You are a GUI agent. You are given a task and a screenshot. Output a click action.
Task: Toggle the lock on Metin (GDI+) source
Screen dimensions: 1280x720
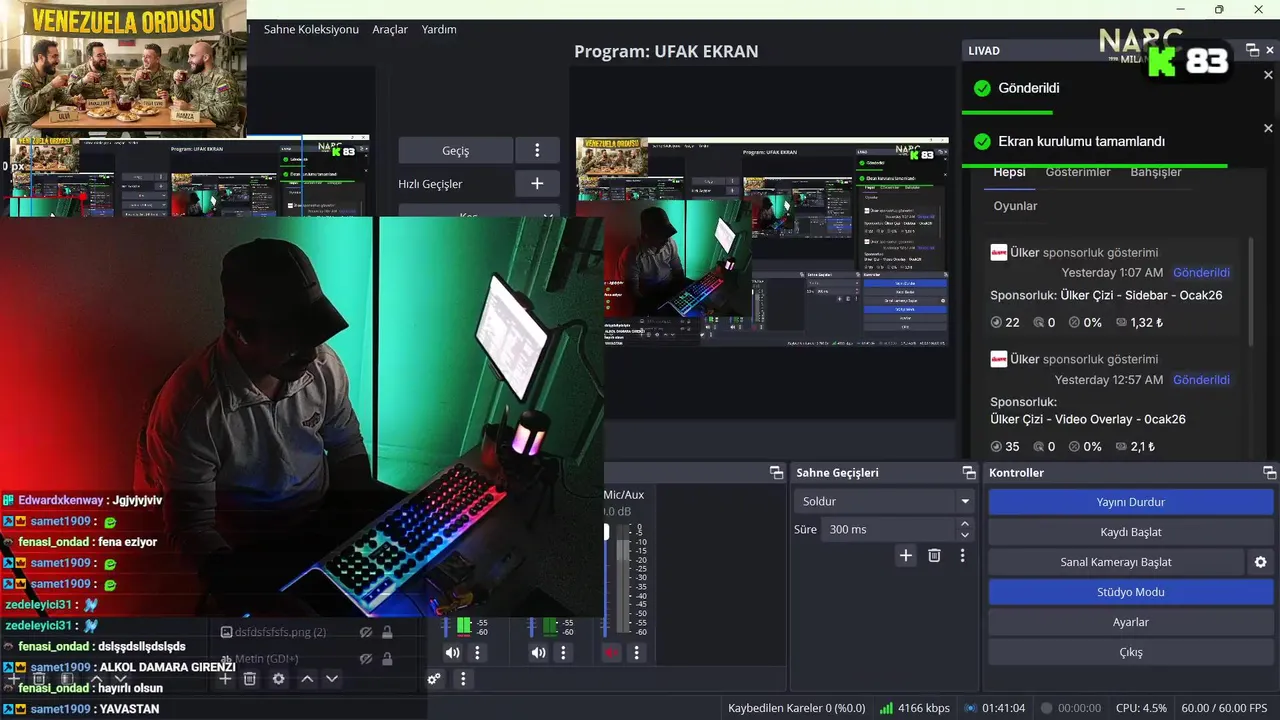coord(387,658)
